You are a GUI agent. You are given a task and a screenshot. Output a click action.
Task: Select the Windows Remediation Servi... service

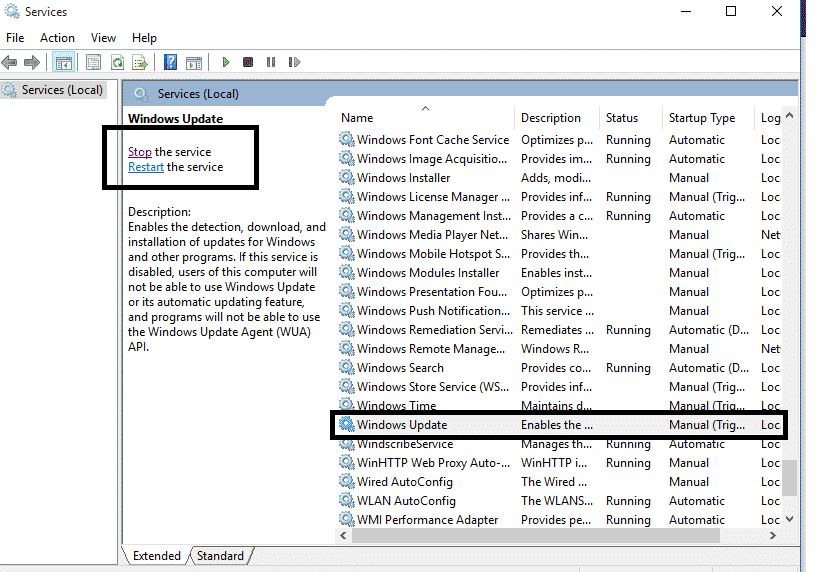(x=559, y=330)
